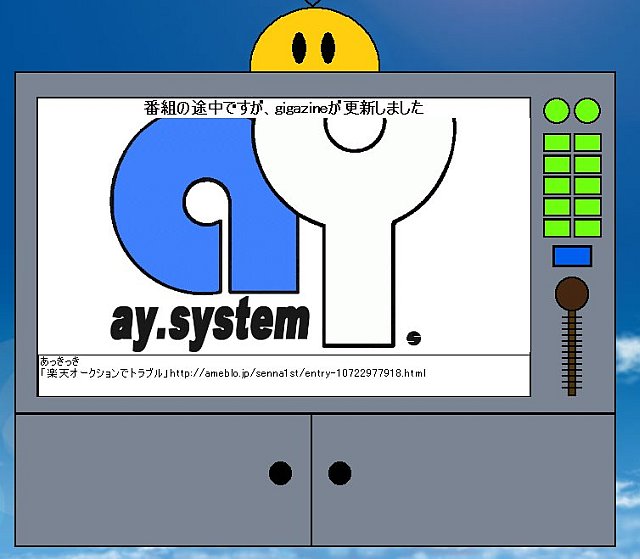The image size is (640, 559).
Task: Open the ameblo.jp senna1st entry URL
Action: coord(298,373)
